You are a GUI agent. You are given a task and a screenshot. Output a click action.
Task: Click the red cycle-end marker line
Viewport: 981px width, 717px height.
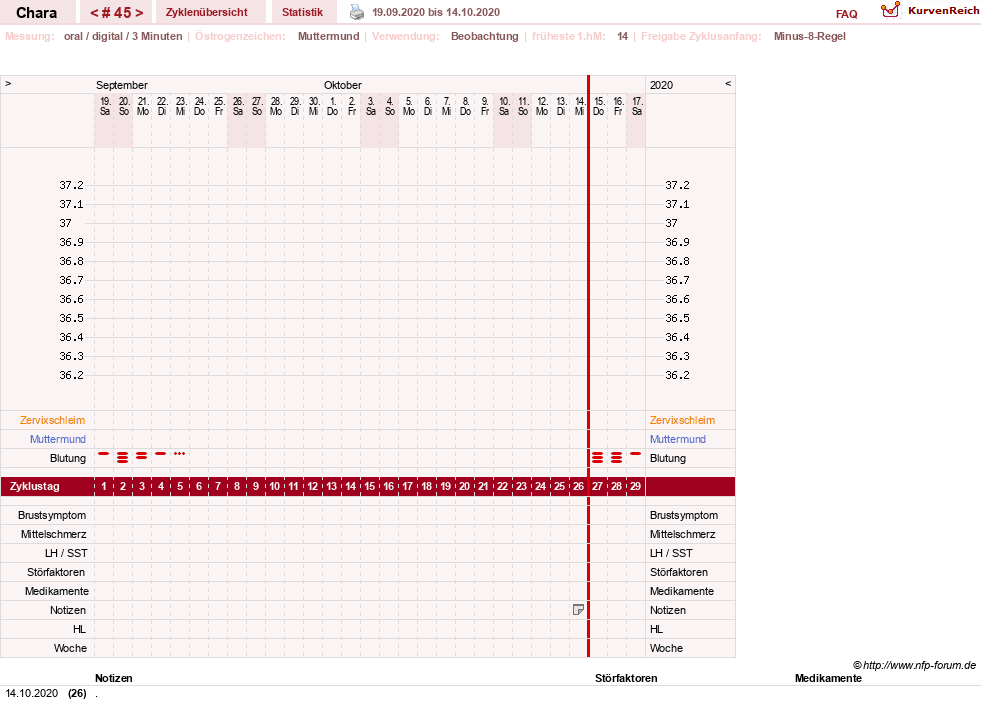589,366
